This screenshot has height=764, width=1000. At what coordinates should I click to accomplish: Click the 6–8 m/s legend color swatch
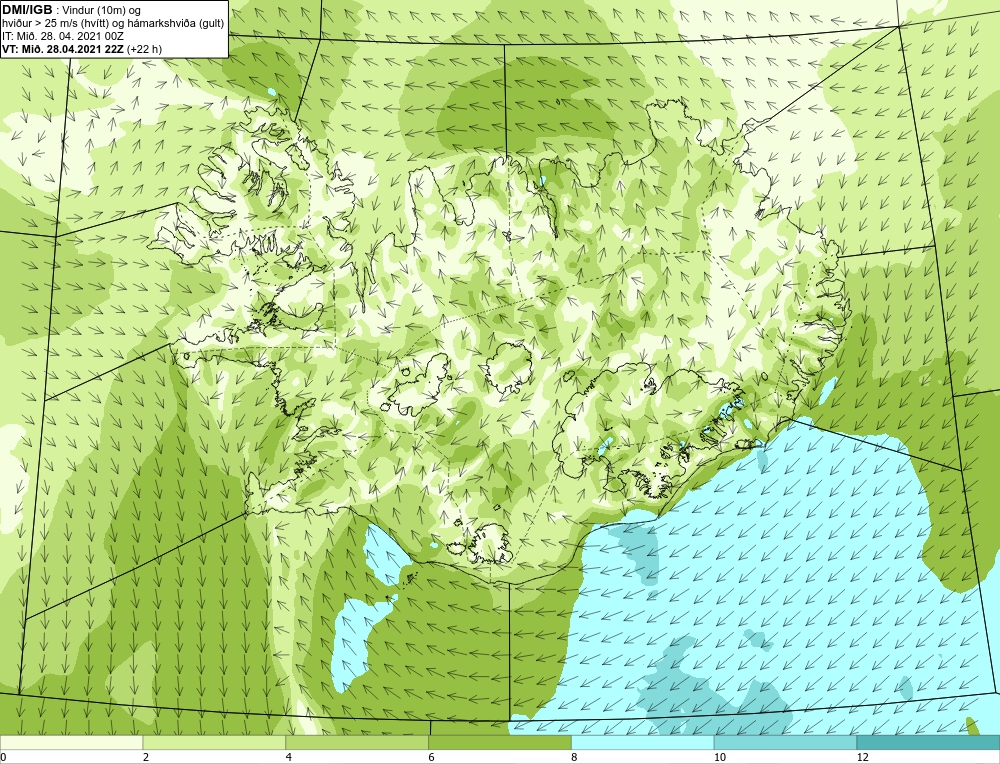point(500,742)
